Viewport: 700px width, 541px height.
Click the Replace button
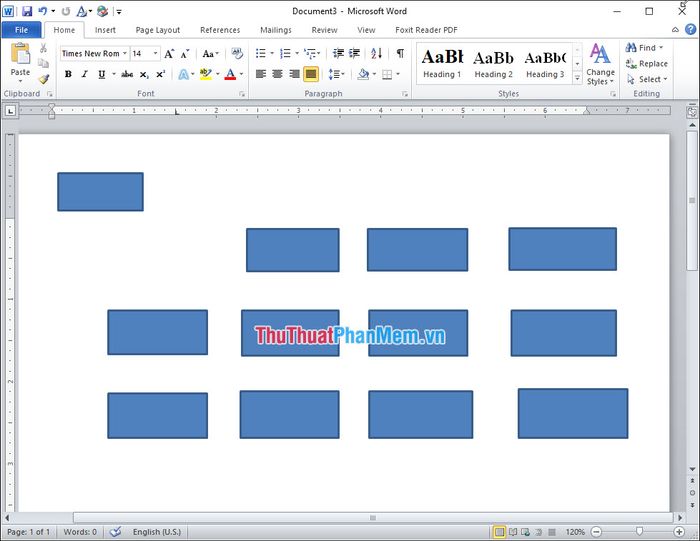652,63
